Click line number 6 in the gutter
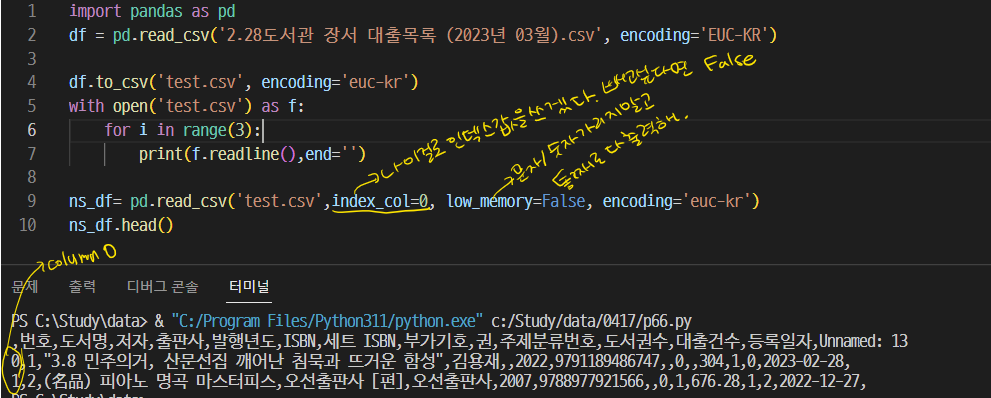991x398 pixels. pos(32,130)
